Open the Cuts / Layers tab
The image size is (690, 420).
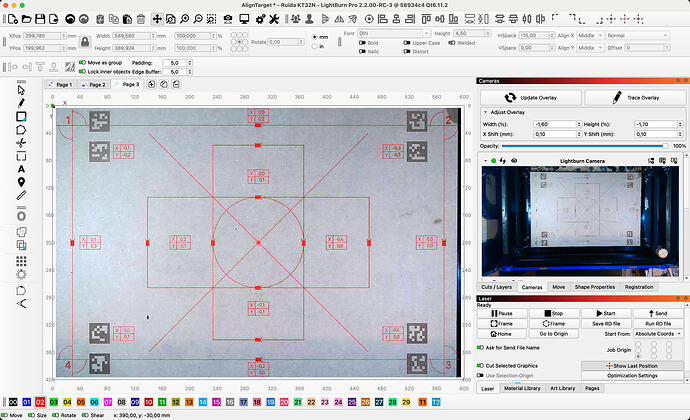pyautogui.click(x=496, y=287)
